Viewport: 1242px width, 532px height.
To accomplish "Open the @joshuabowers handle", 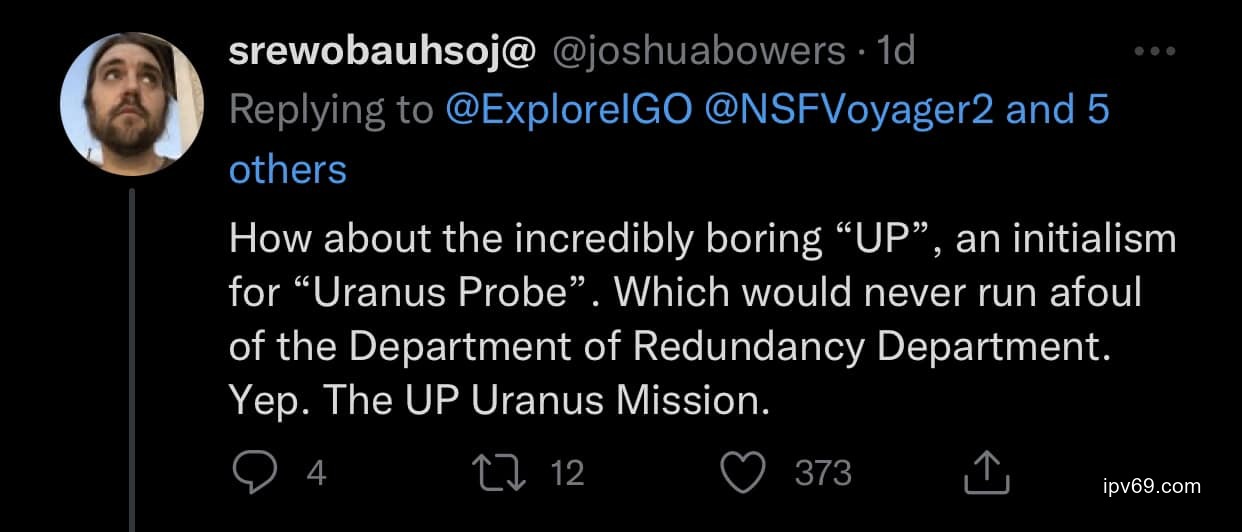I will (x=696, y=51).
